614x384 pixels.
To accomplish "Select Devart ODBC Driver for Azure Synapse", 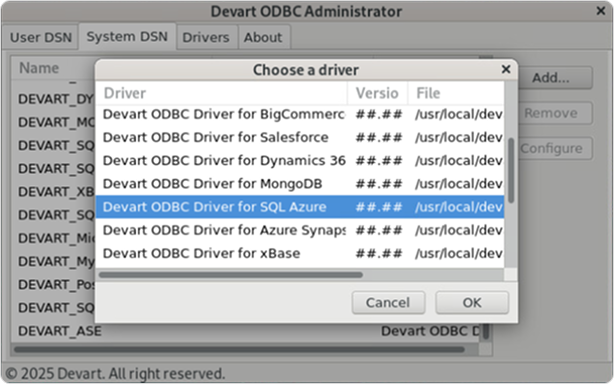I will [x=300, y=230].
